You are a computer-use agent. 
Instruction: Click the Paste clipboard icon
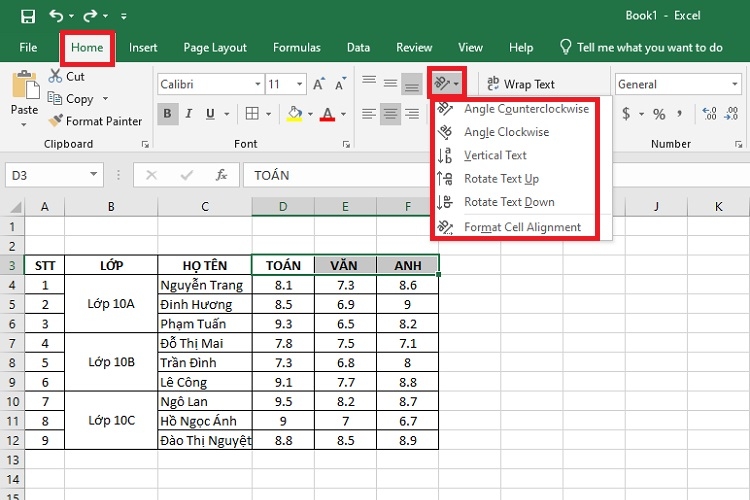click(25, 85)
